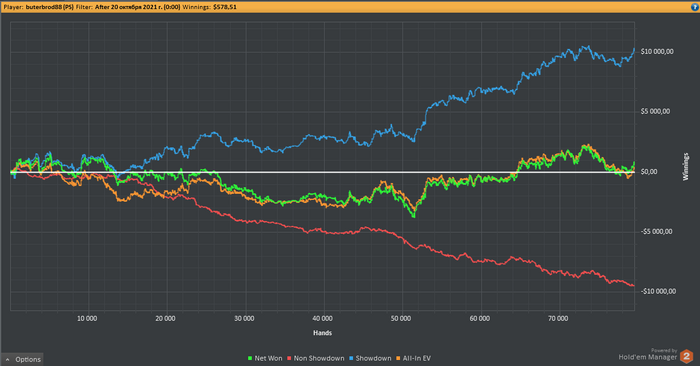Toggle the Showdown legend entry
Viewport: 700px width, 366px height.
(370, 358)
